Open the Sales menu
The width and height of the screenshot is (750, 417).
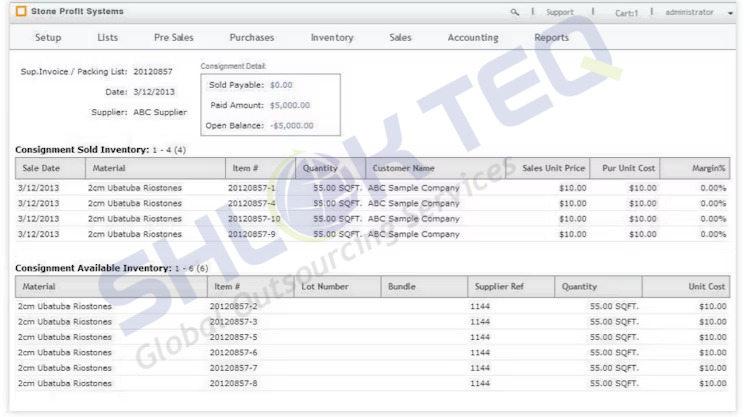400,37
